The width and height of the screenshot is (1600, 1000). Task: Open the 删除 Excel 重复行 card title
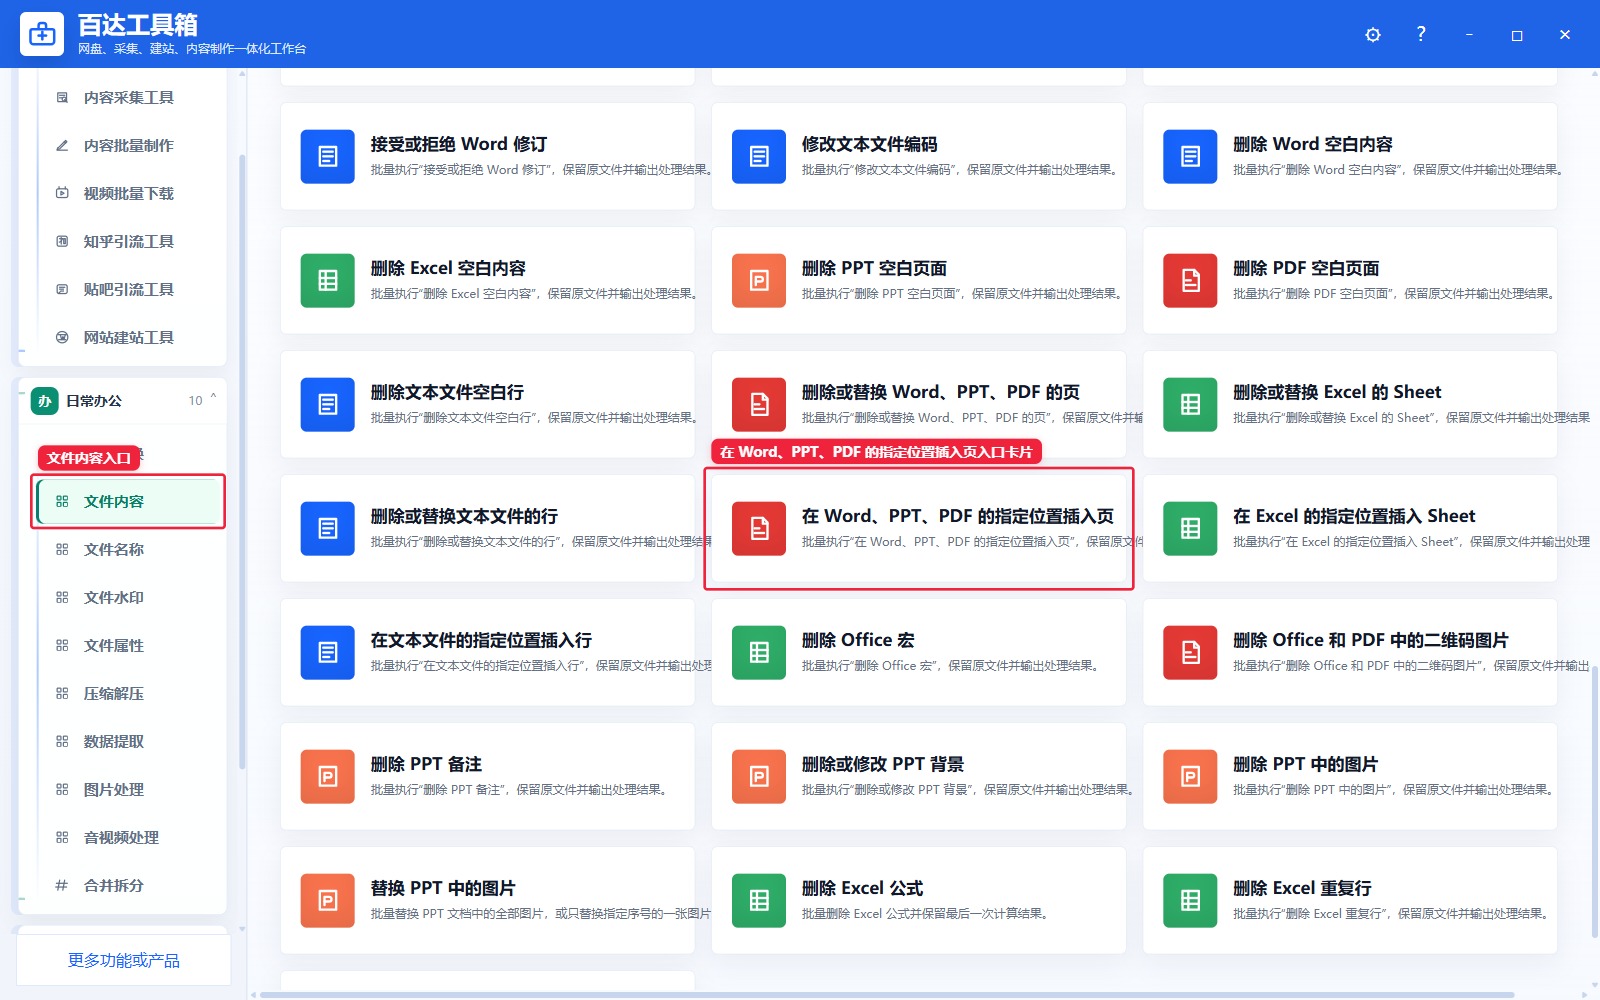(x=1302, y=888)
